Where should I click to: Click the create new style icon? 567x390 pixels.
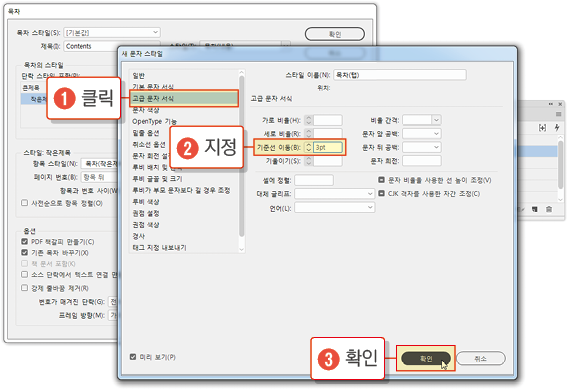[534, 209]
